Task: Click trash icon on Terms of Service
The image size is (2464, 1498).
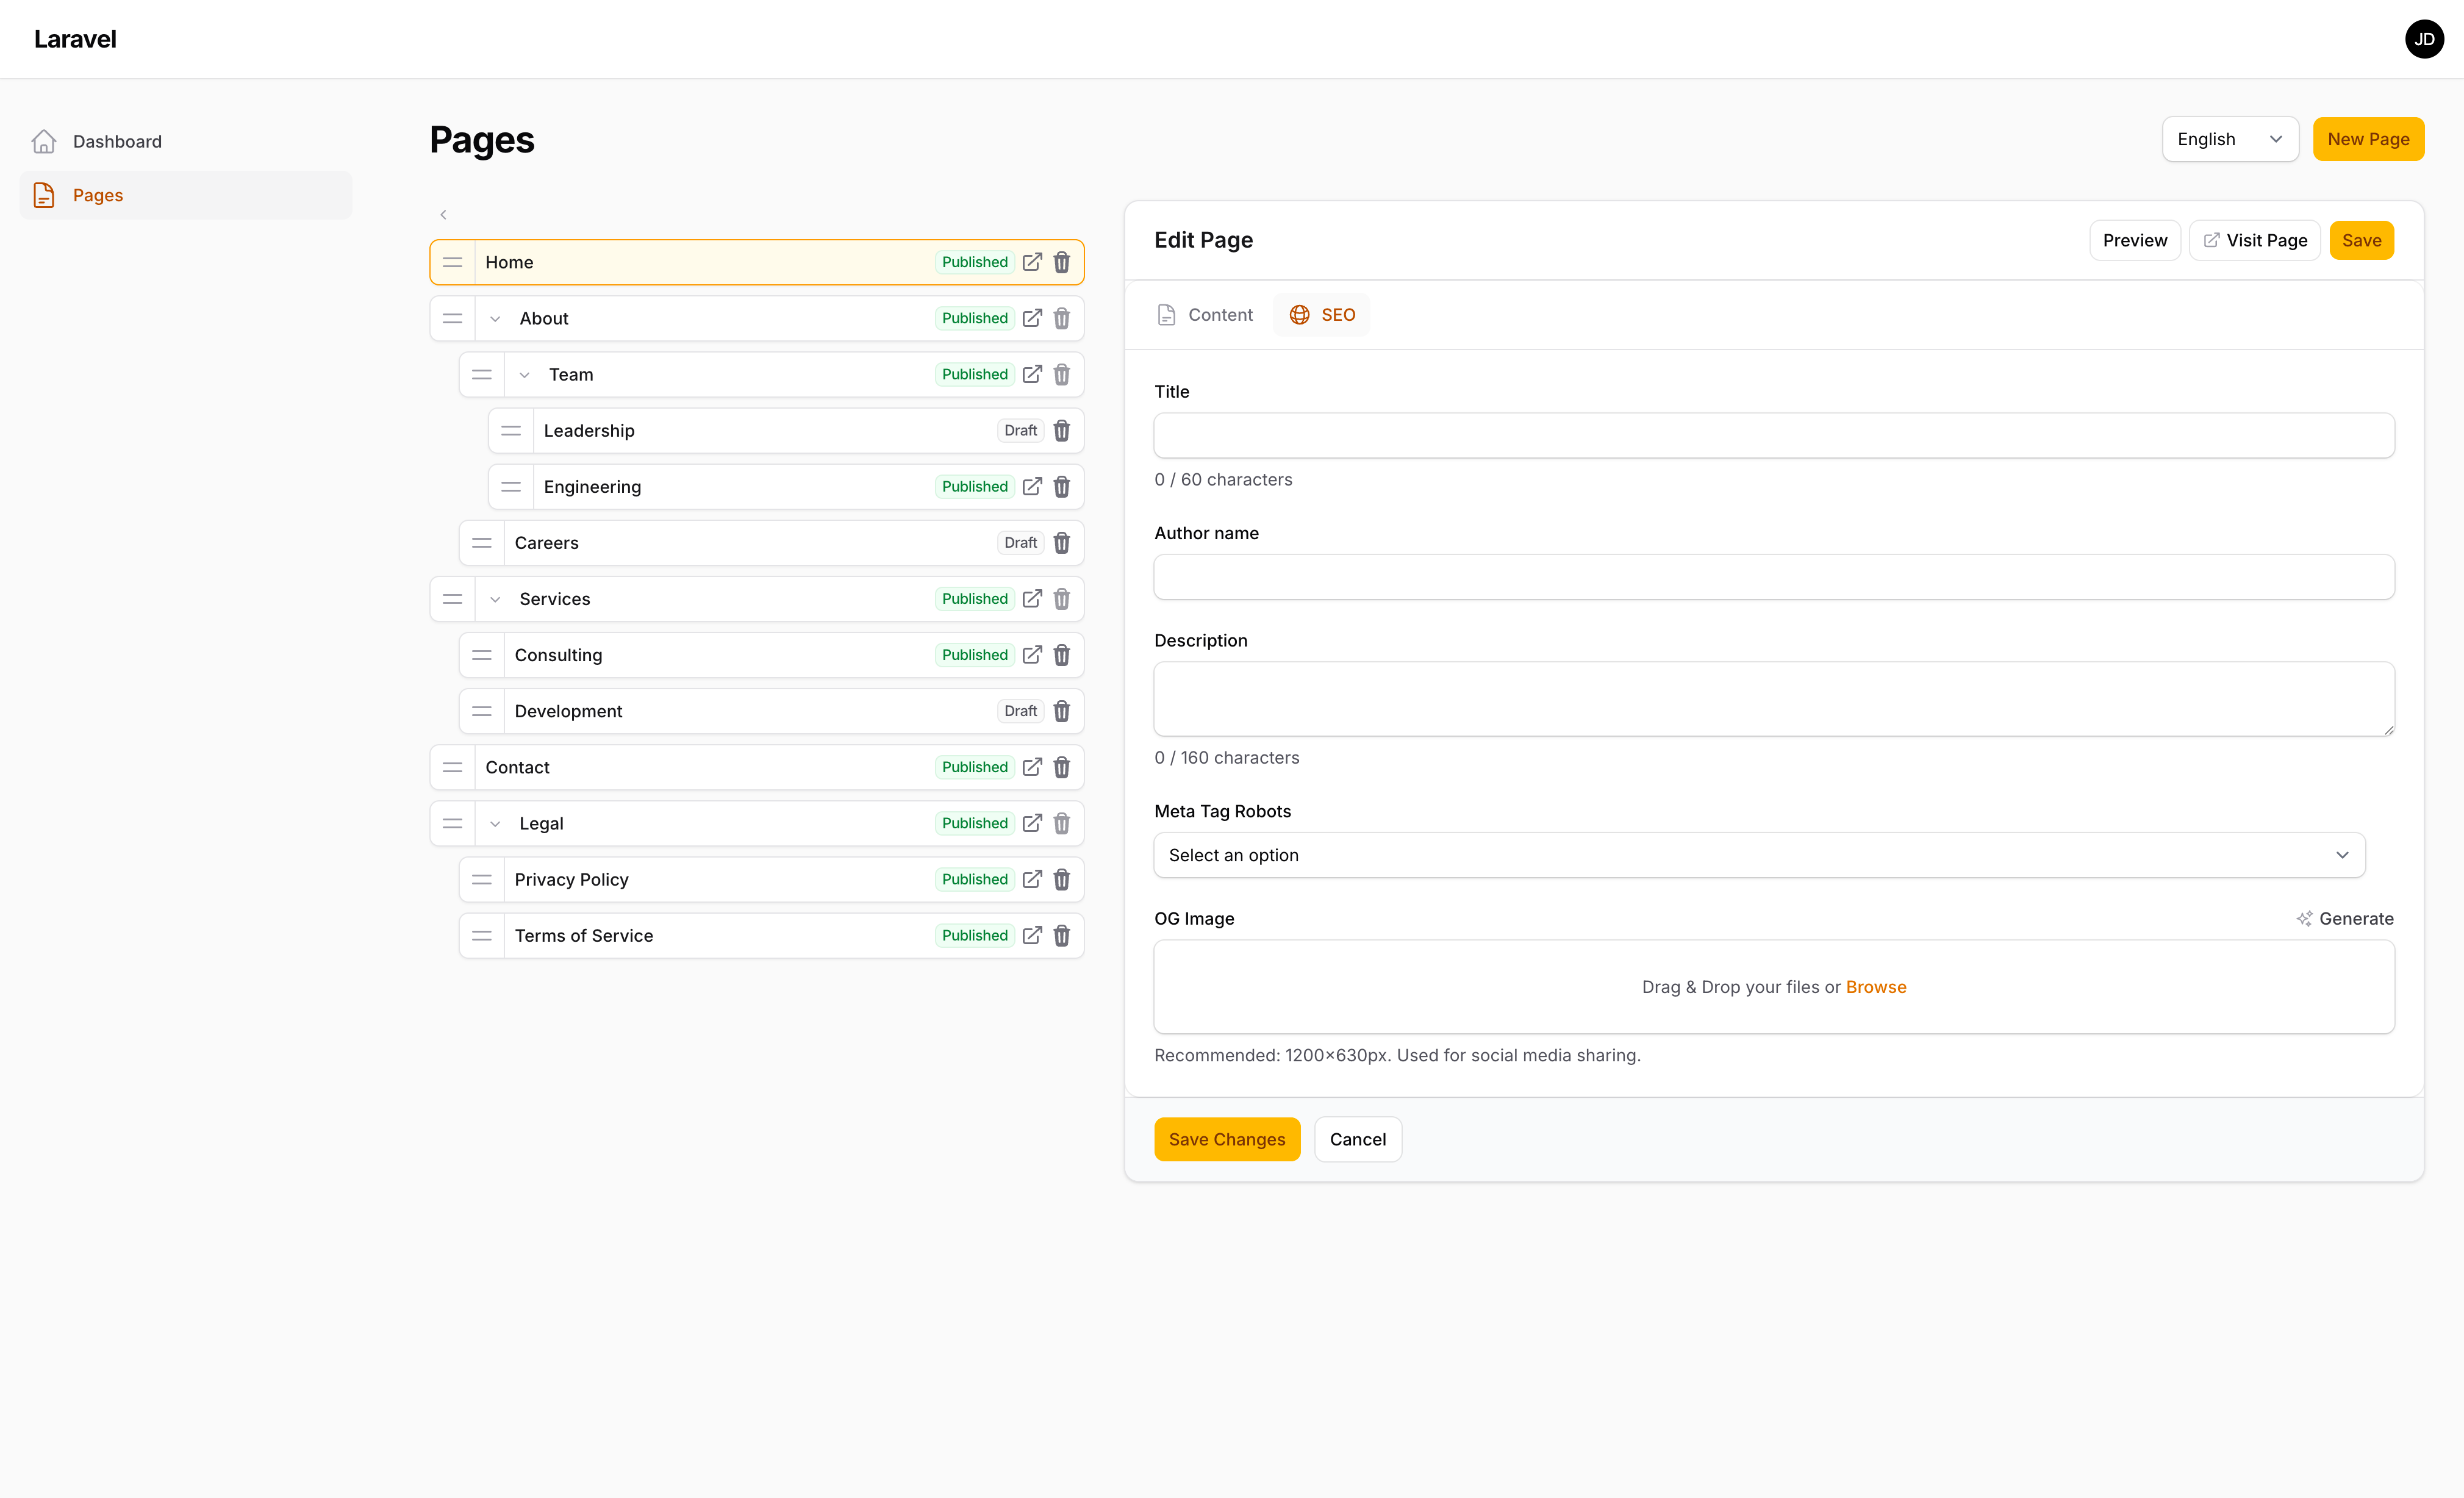Action: 1061,936
